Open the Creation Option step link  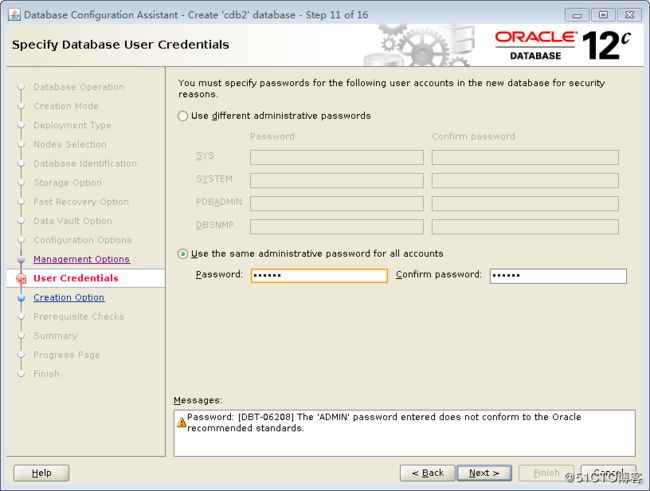pyautogui.click(x=69, y=297)
